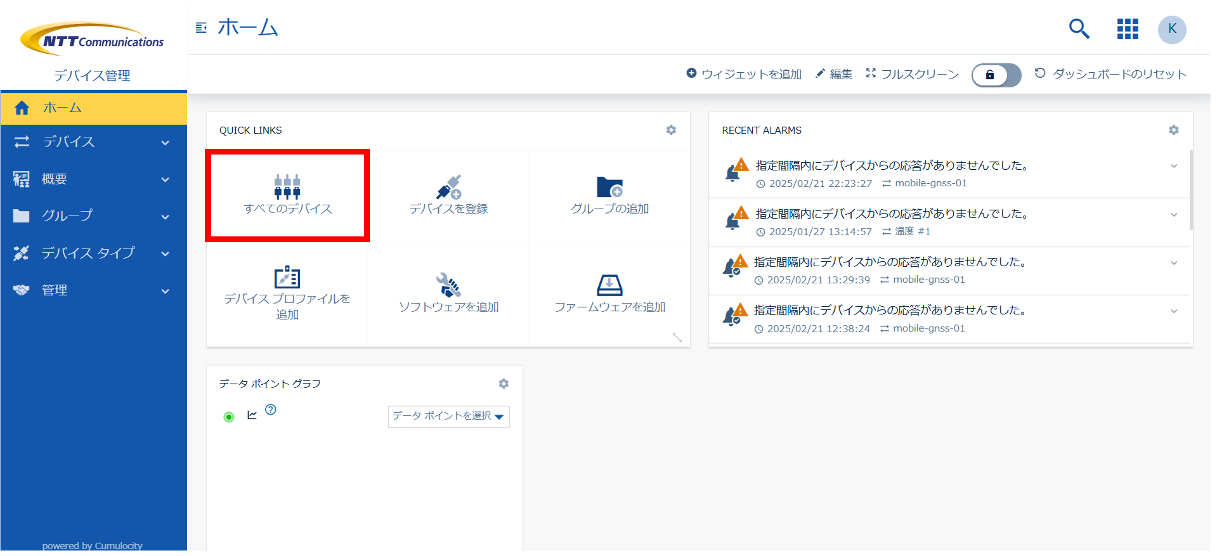The image size is (1216, 556).
Task: Open mobile-gnss-01 link in the 13:29:39 alarm
Action: (929, 280)
